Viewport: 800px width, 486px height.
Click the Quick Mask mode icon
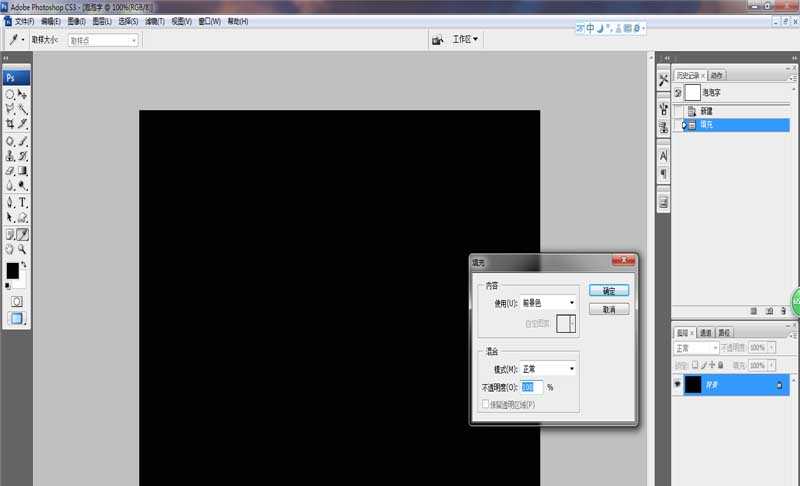(x=16, y=301)
